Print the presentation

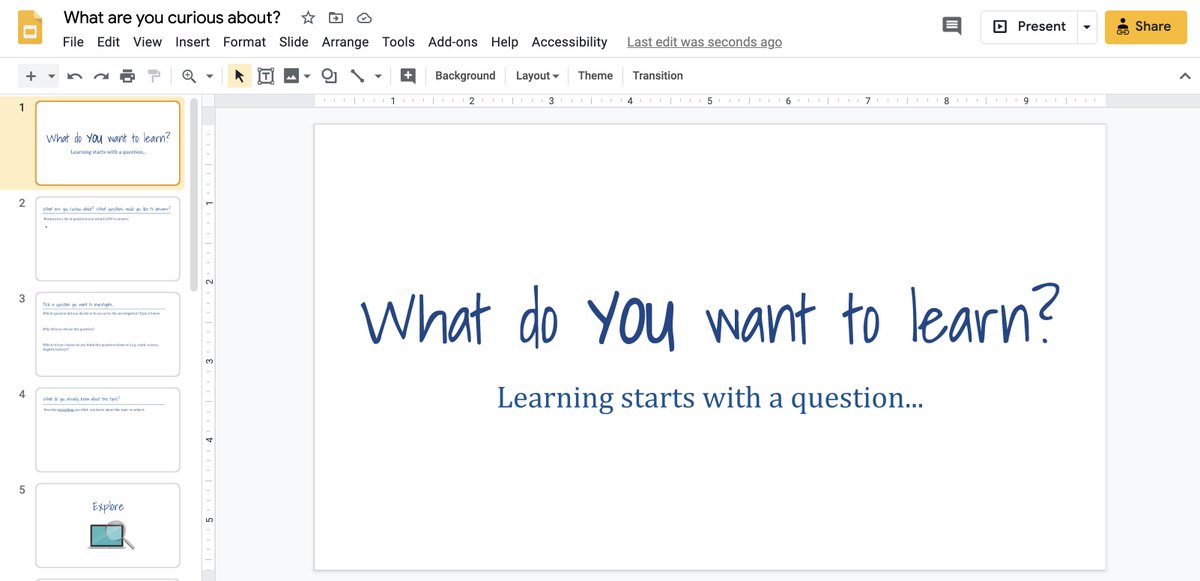coord(127,76)
